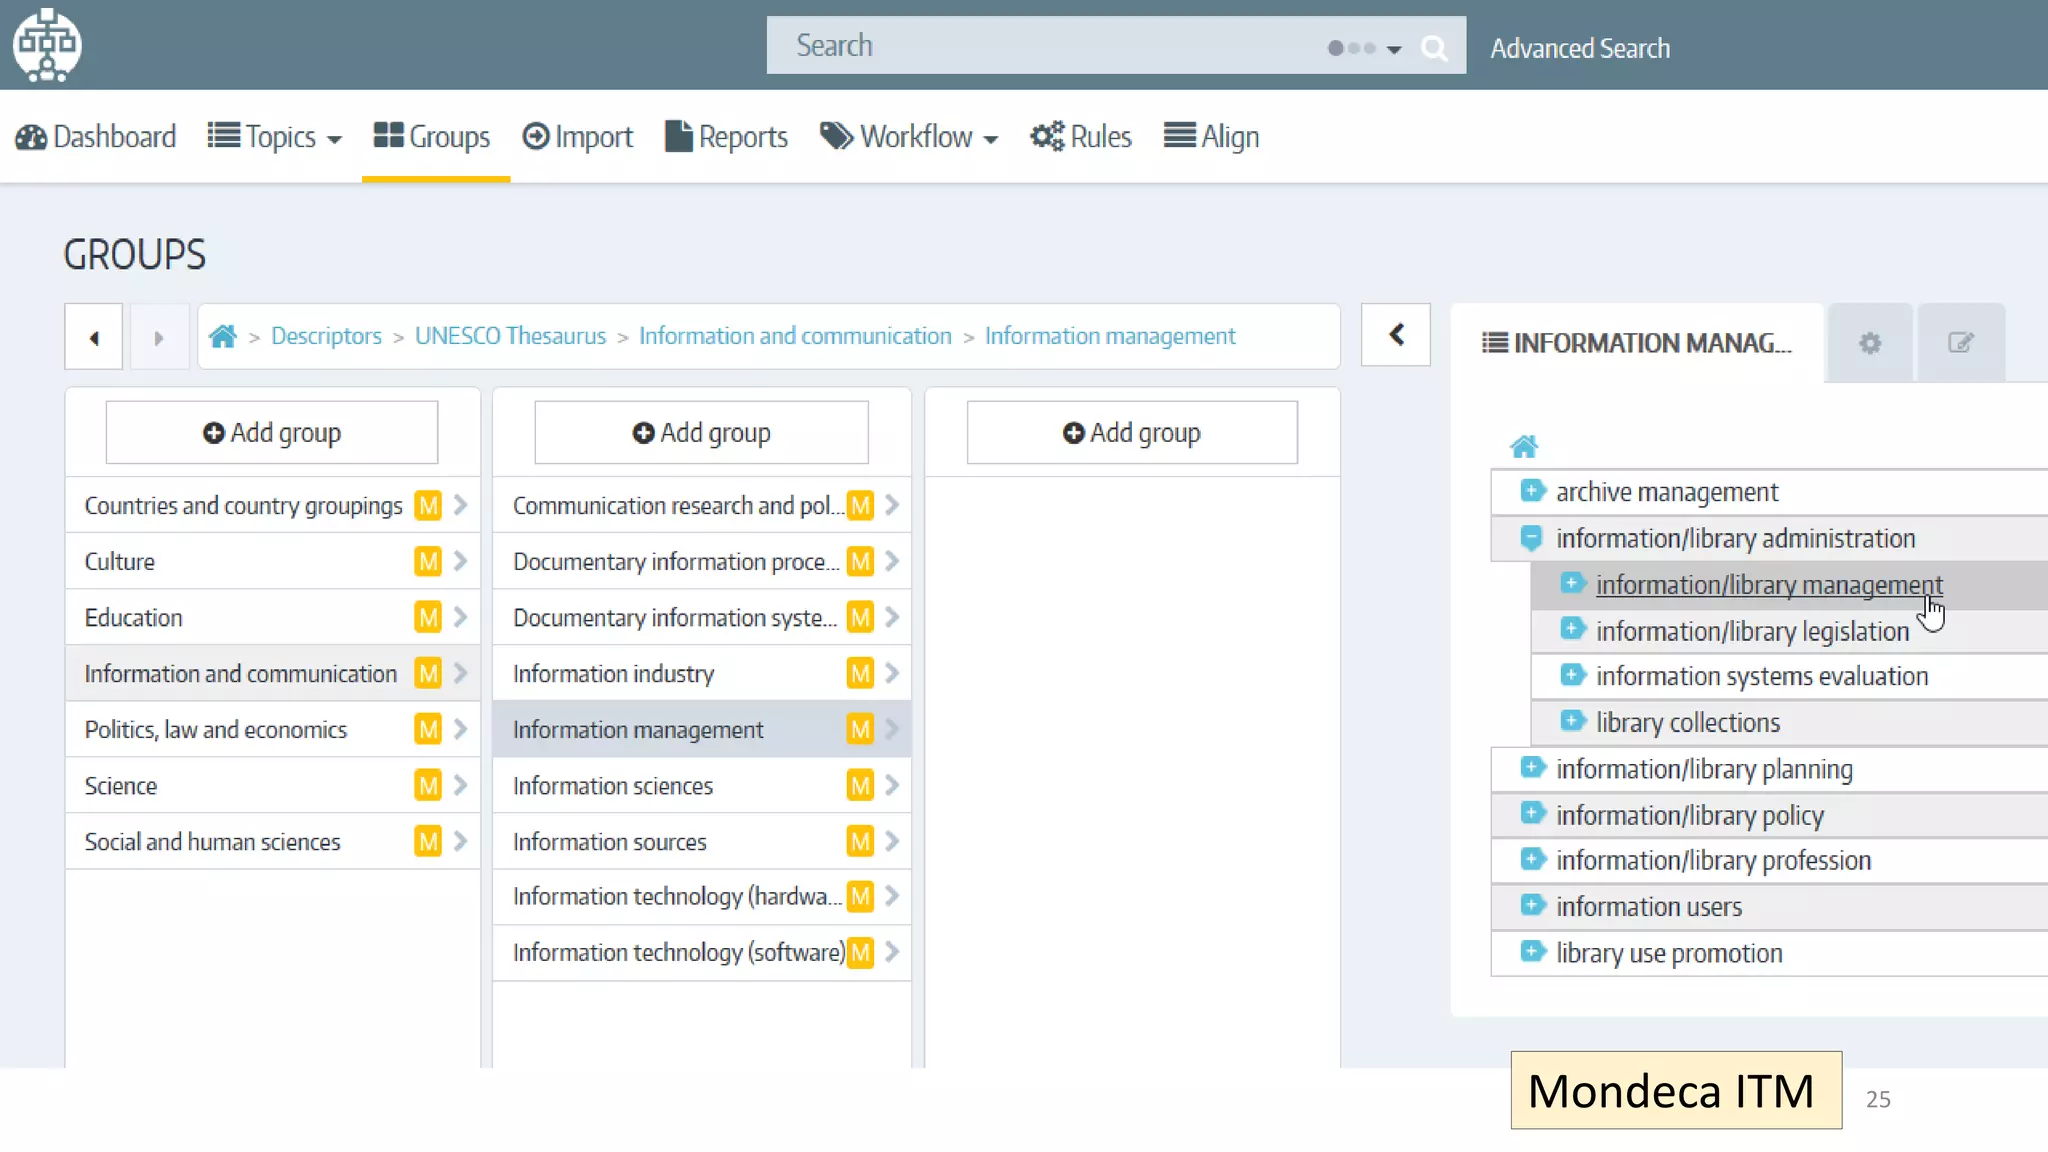Open the gear settings tab

[1869, 343]
